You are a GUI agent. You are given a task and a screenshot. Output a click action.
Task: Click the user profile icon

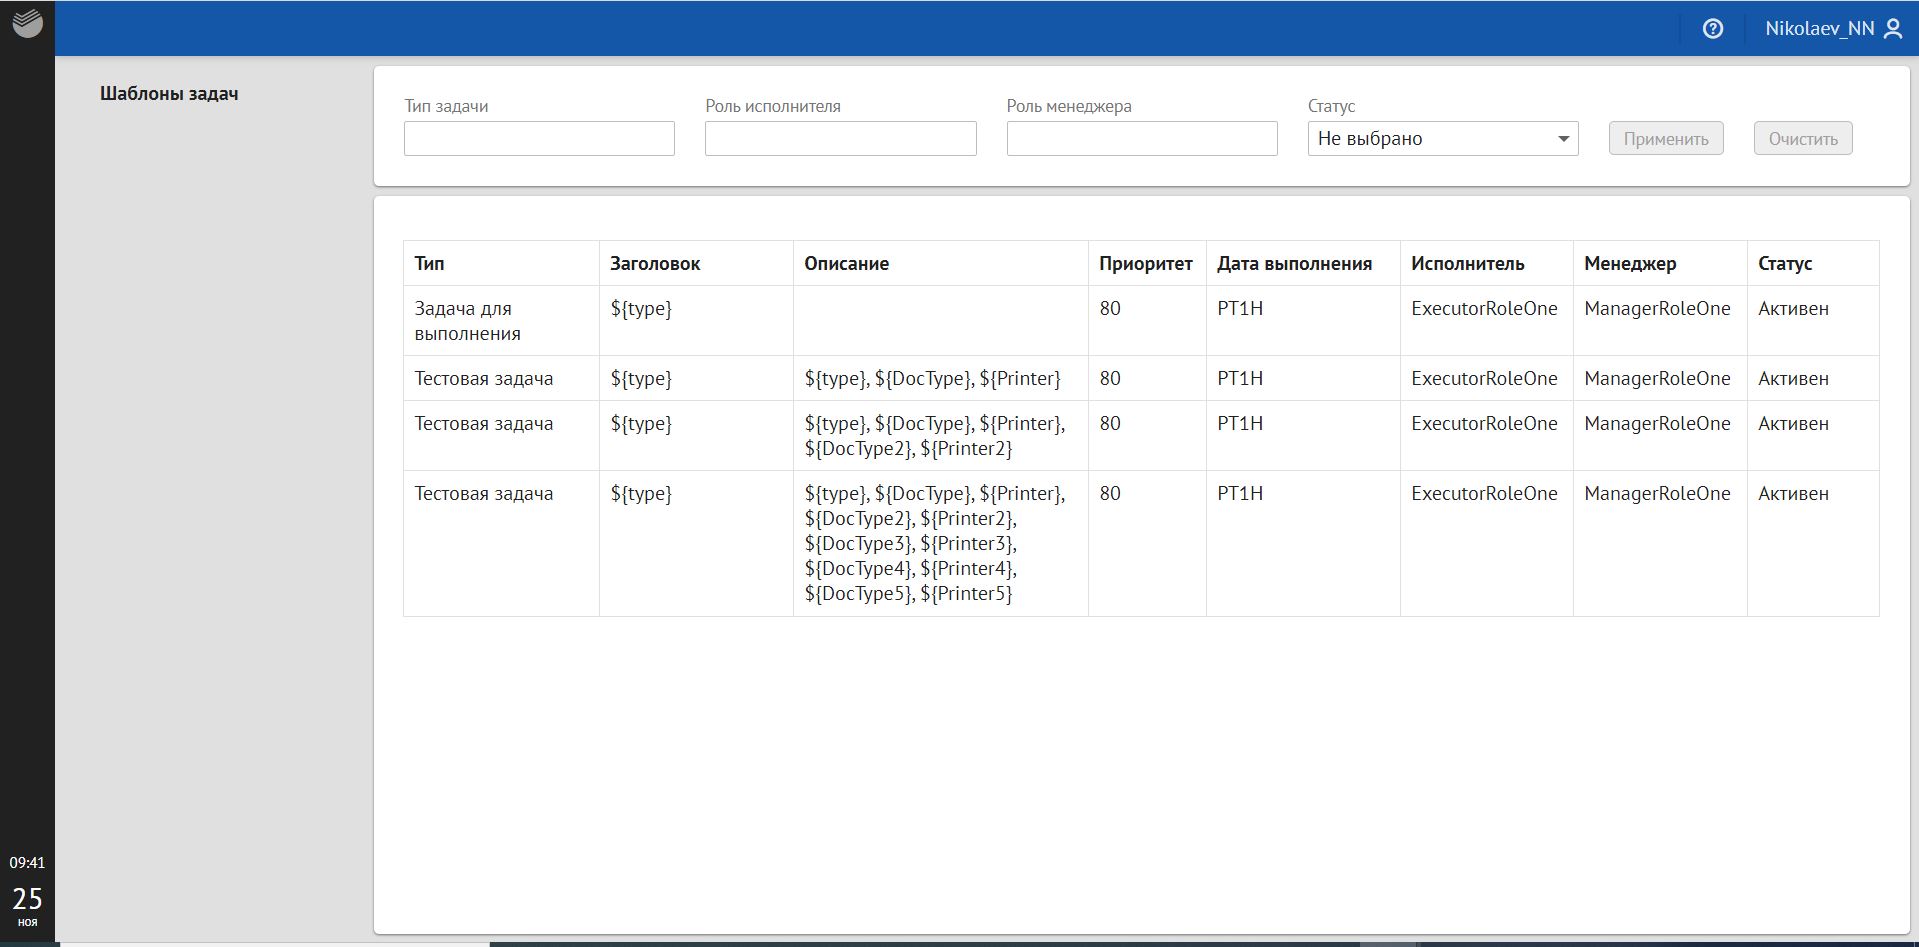1892,29
